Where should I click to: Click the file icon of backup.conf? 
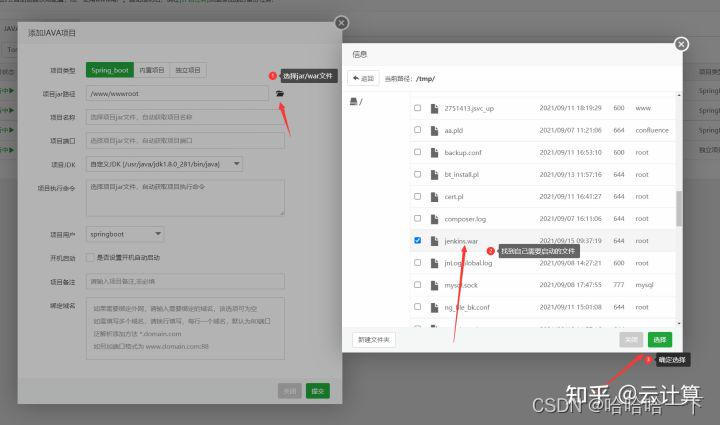[x=434, y=152]
